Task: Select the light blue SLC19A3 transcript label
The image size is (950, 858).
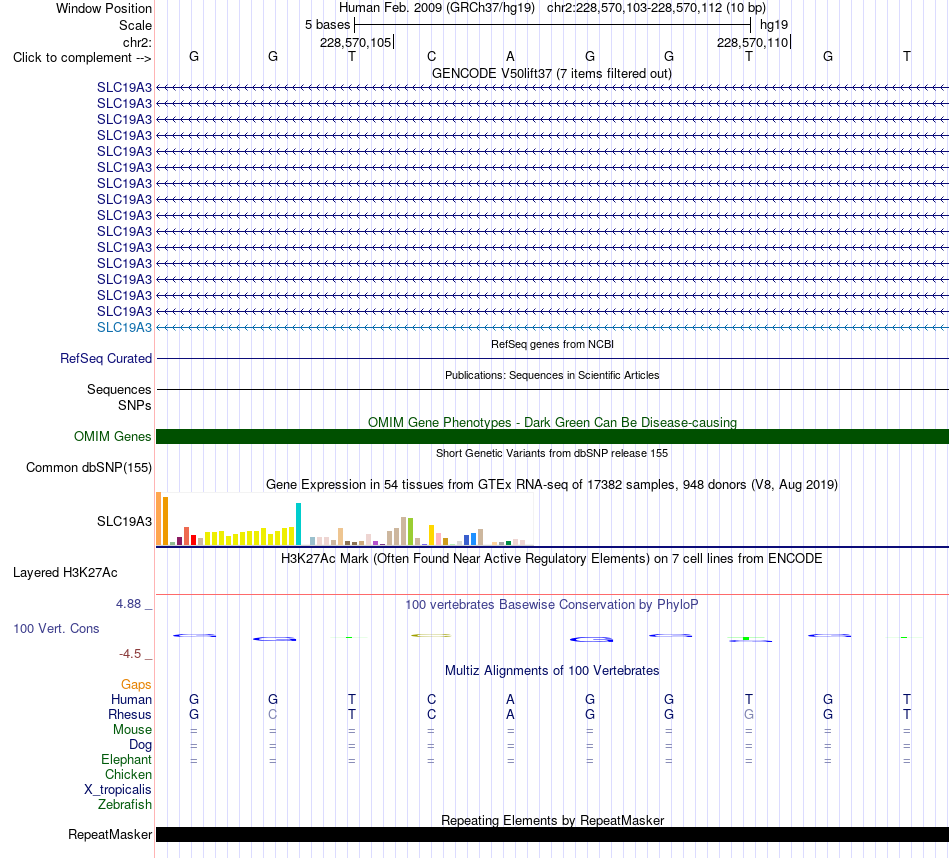Action: click(x=124, y=327)
